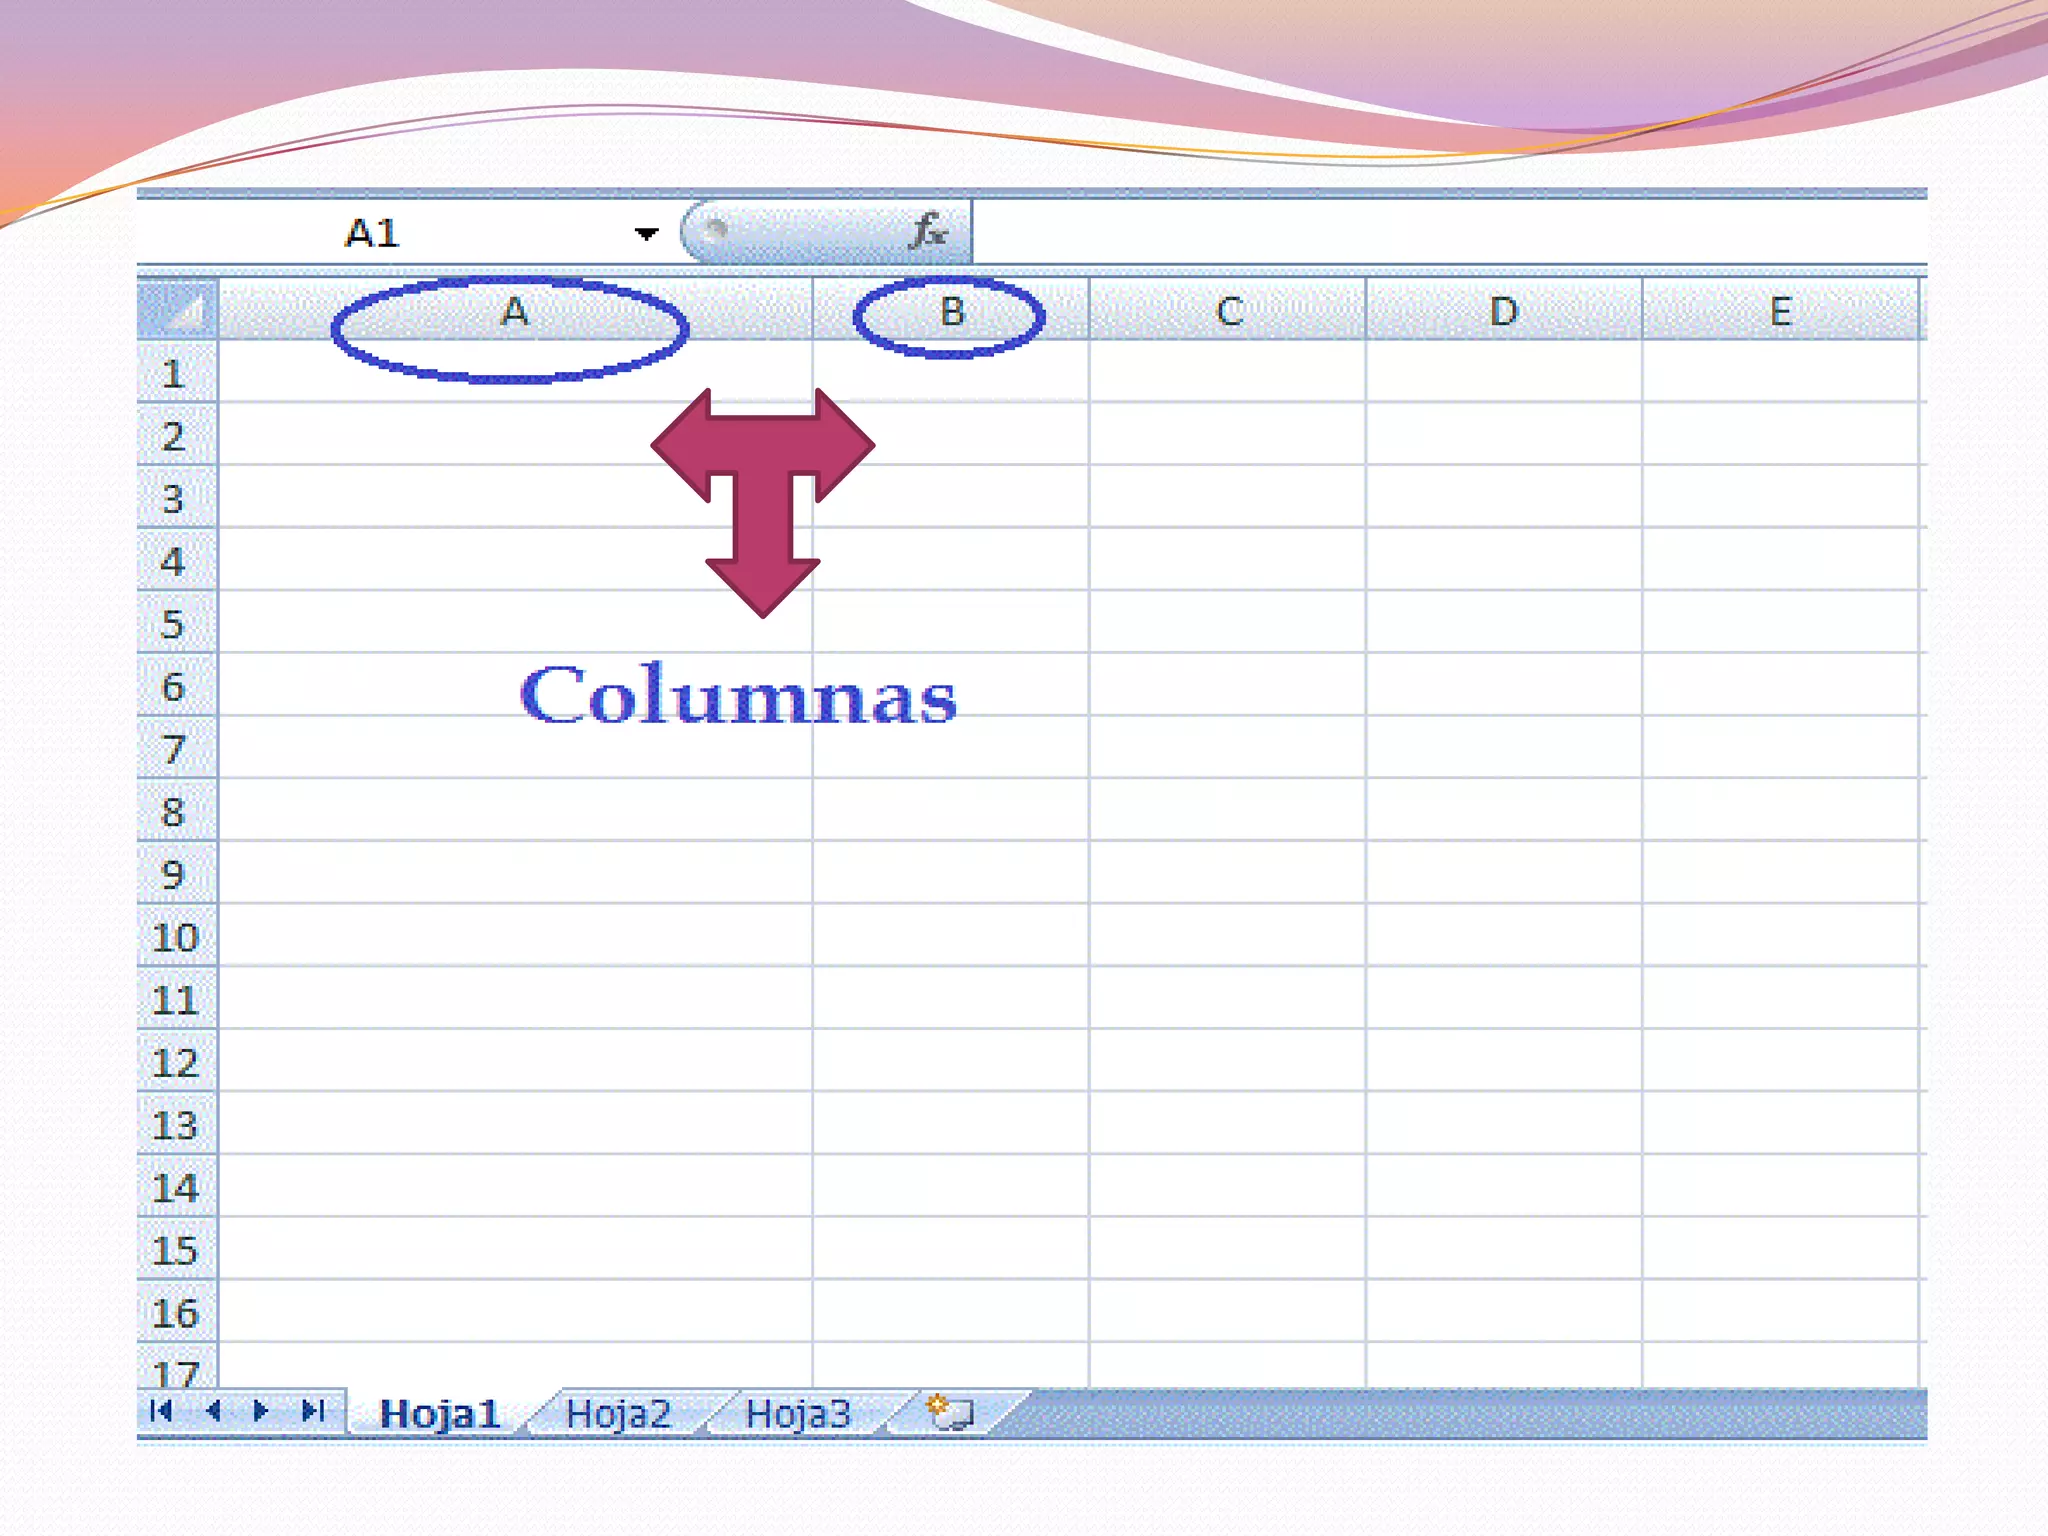
Task: Click previous sheet navigation arrow
Action: [213, 1411]
